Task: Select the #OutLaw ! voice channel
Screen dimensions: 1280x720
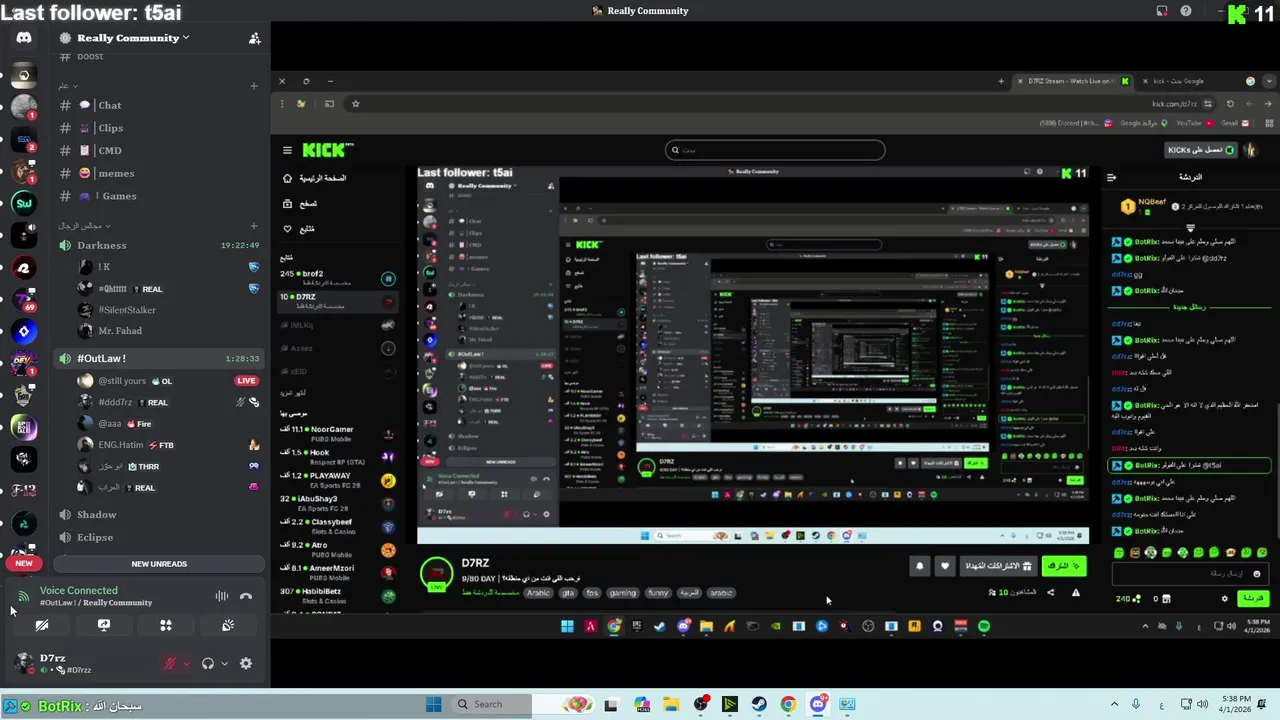Action: pyautogui.click(x=160, y=358)
